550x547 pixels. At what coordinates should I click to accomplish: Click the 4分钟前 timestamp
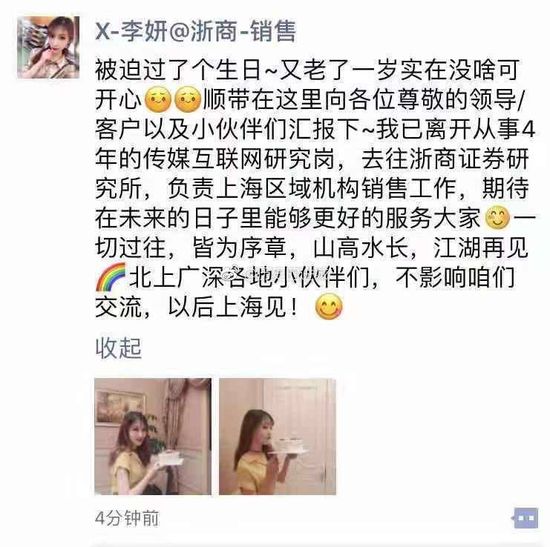pos(127,518)
